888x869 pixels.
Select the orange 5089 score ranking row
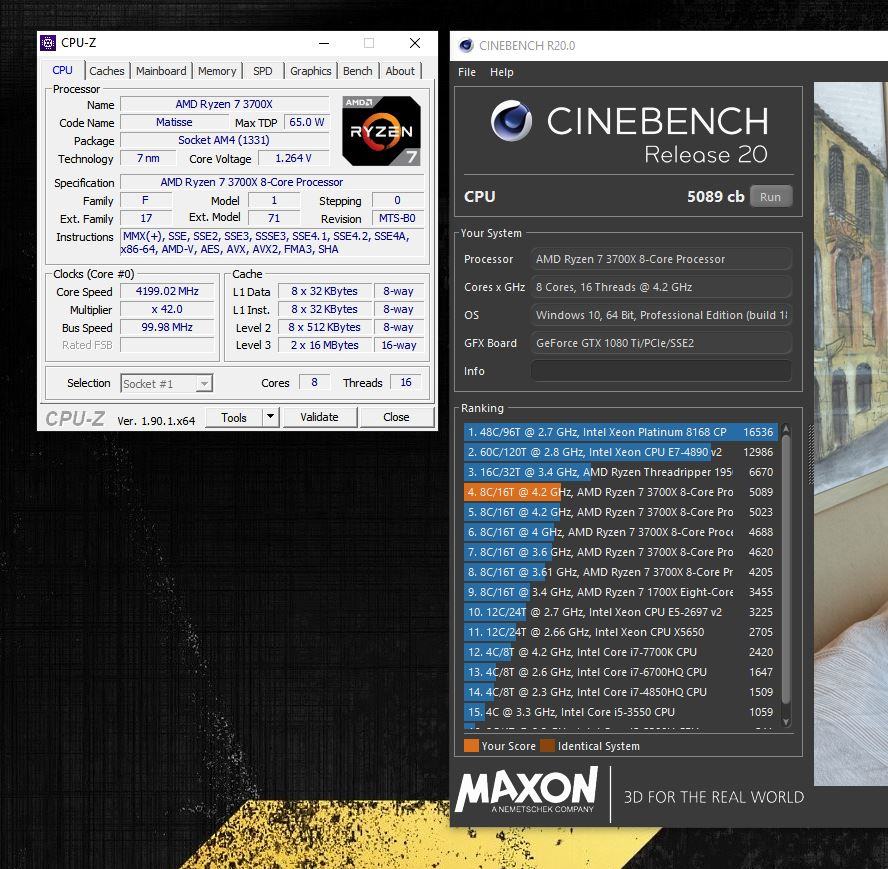(621, 492)
